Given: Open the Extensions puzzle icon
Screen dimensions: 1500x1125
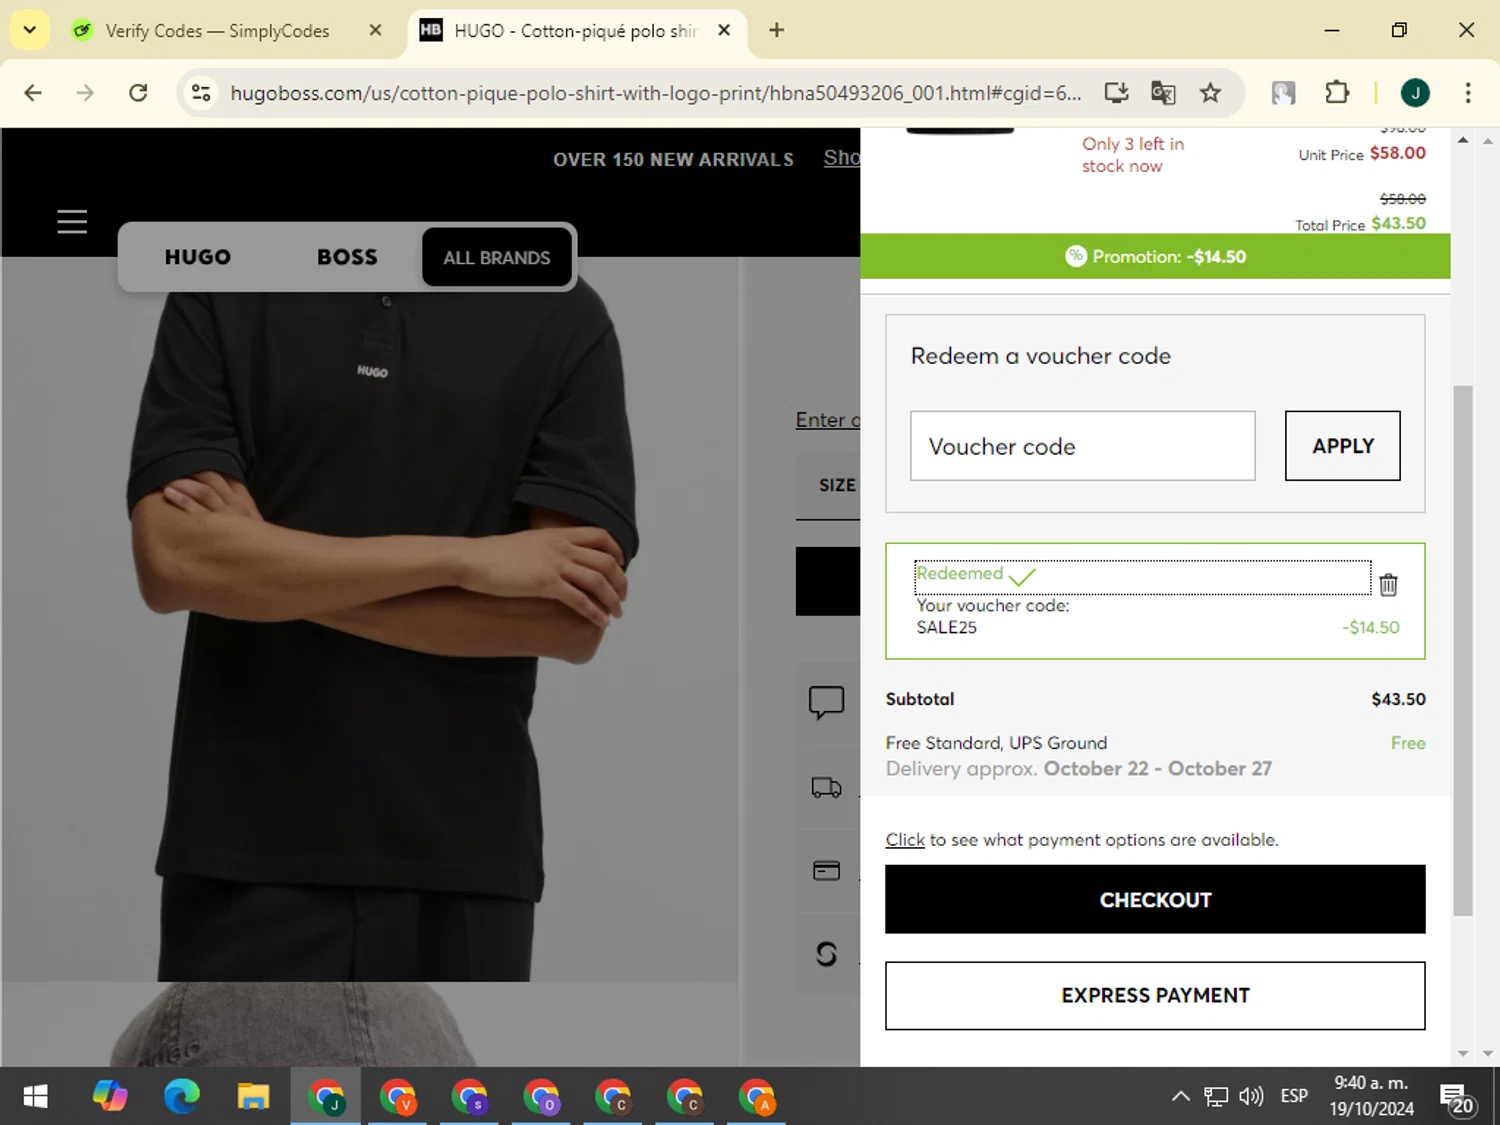Looking at the screenshot, I should [1337, 93].
